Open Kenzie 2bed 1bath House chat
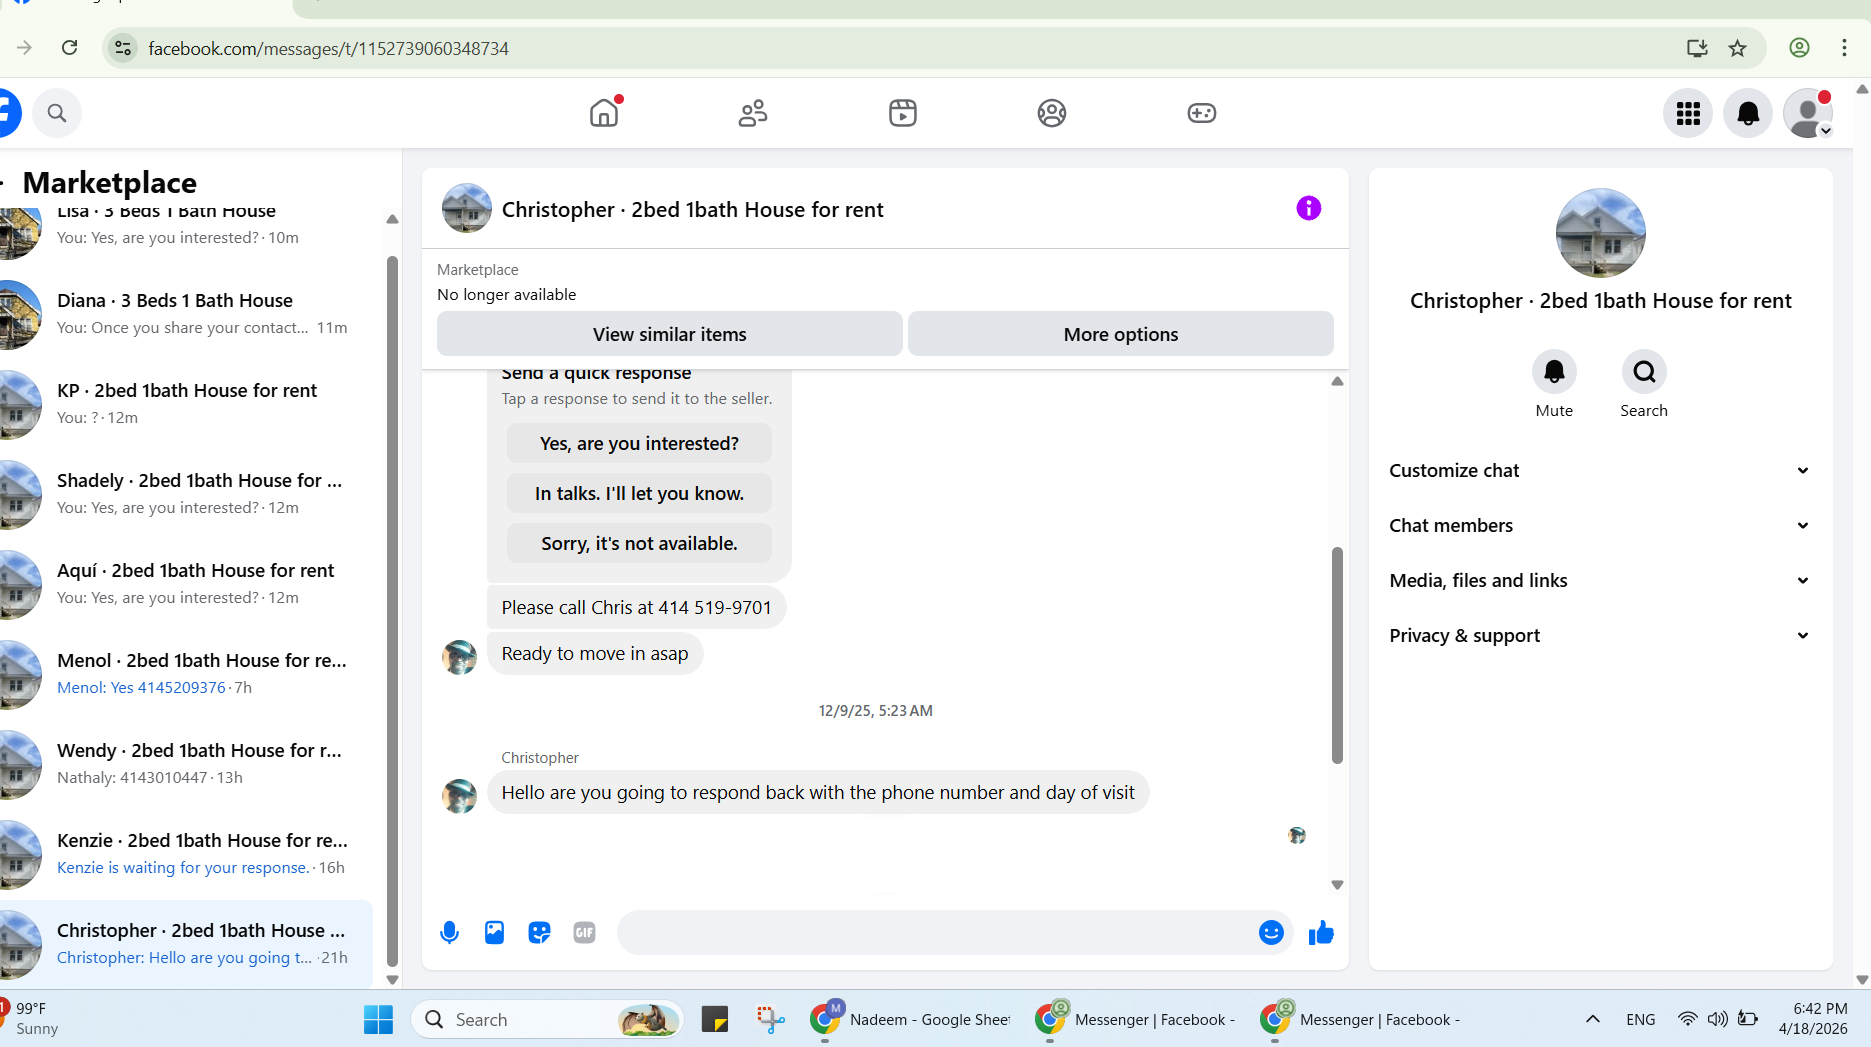The image size is (1871, 1047). coord(186,854)
